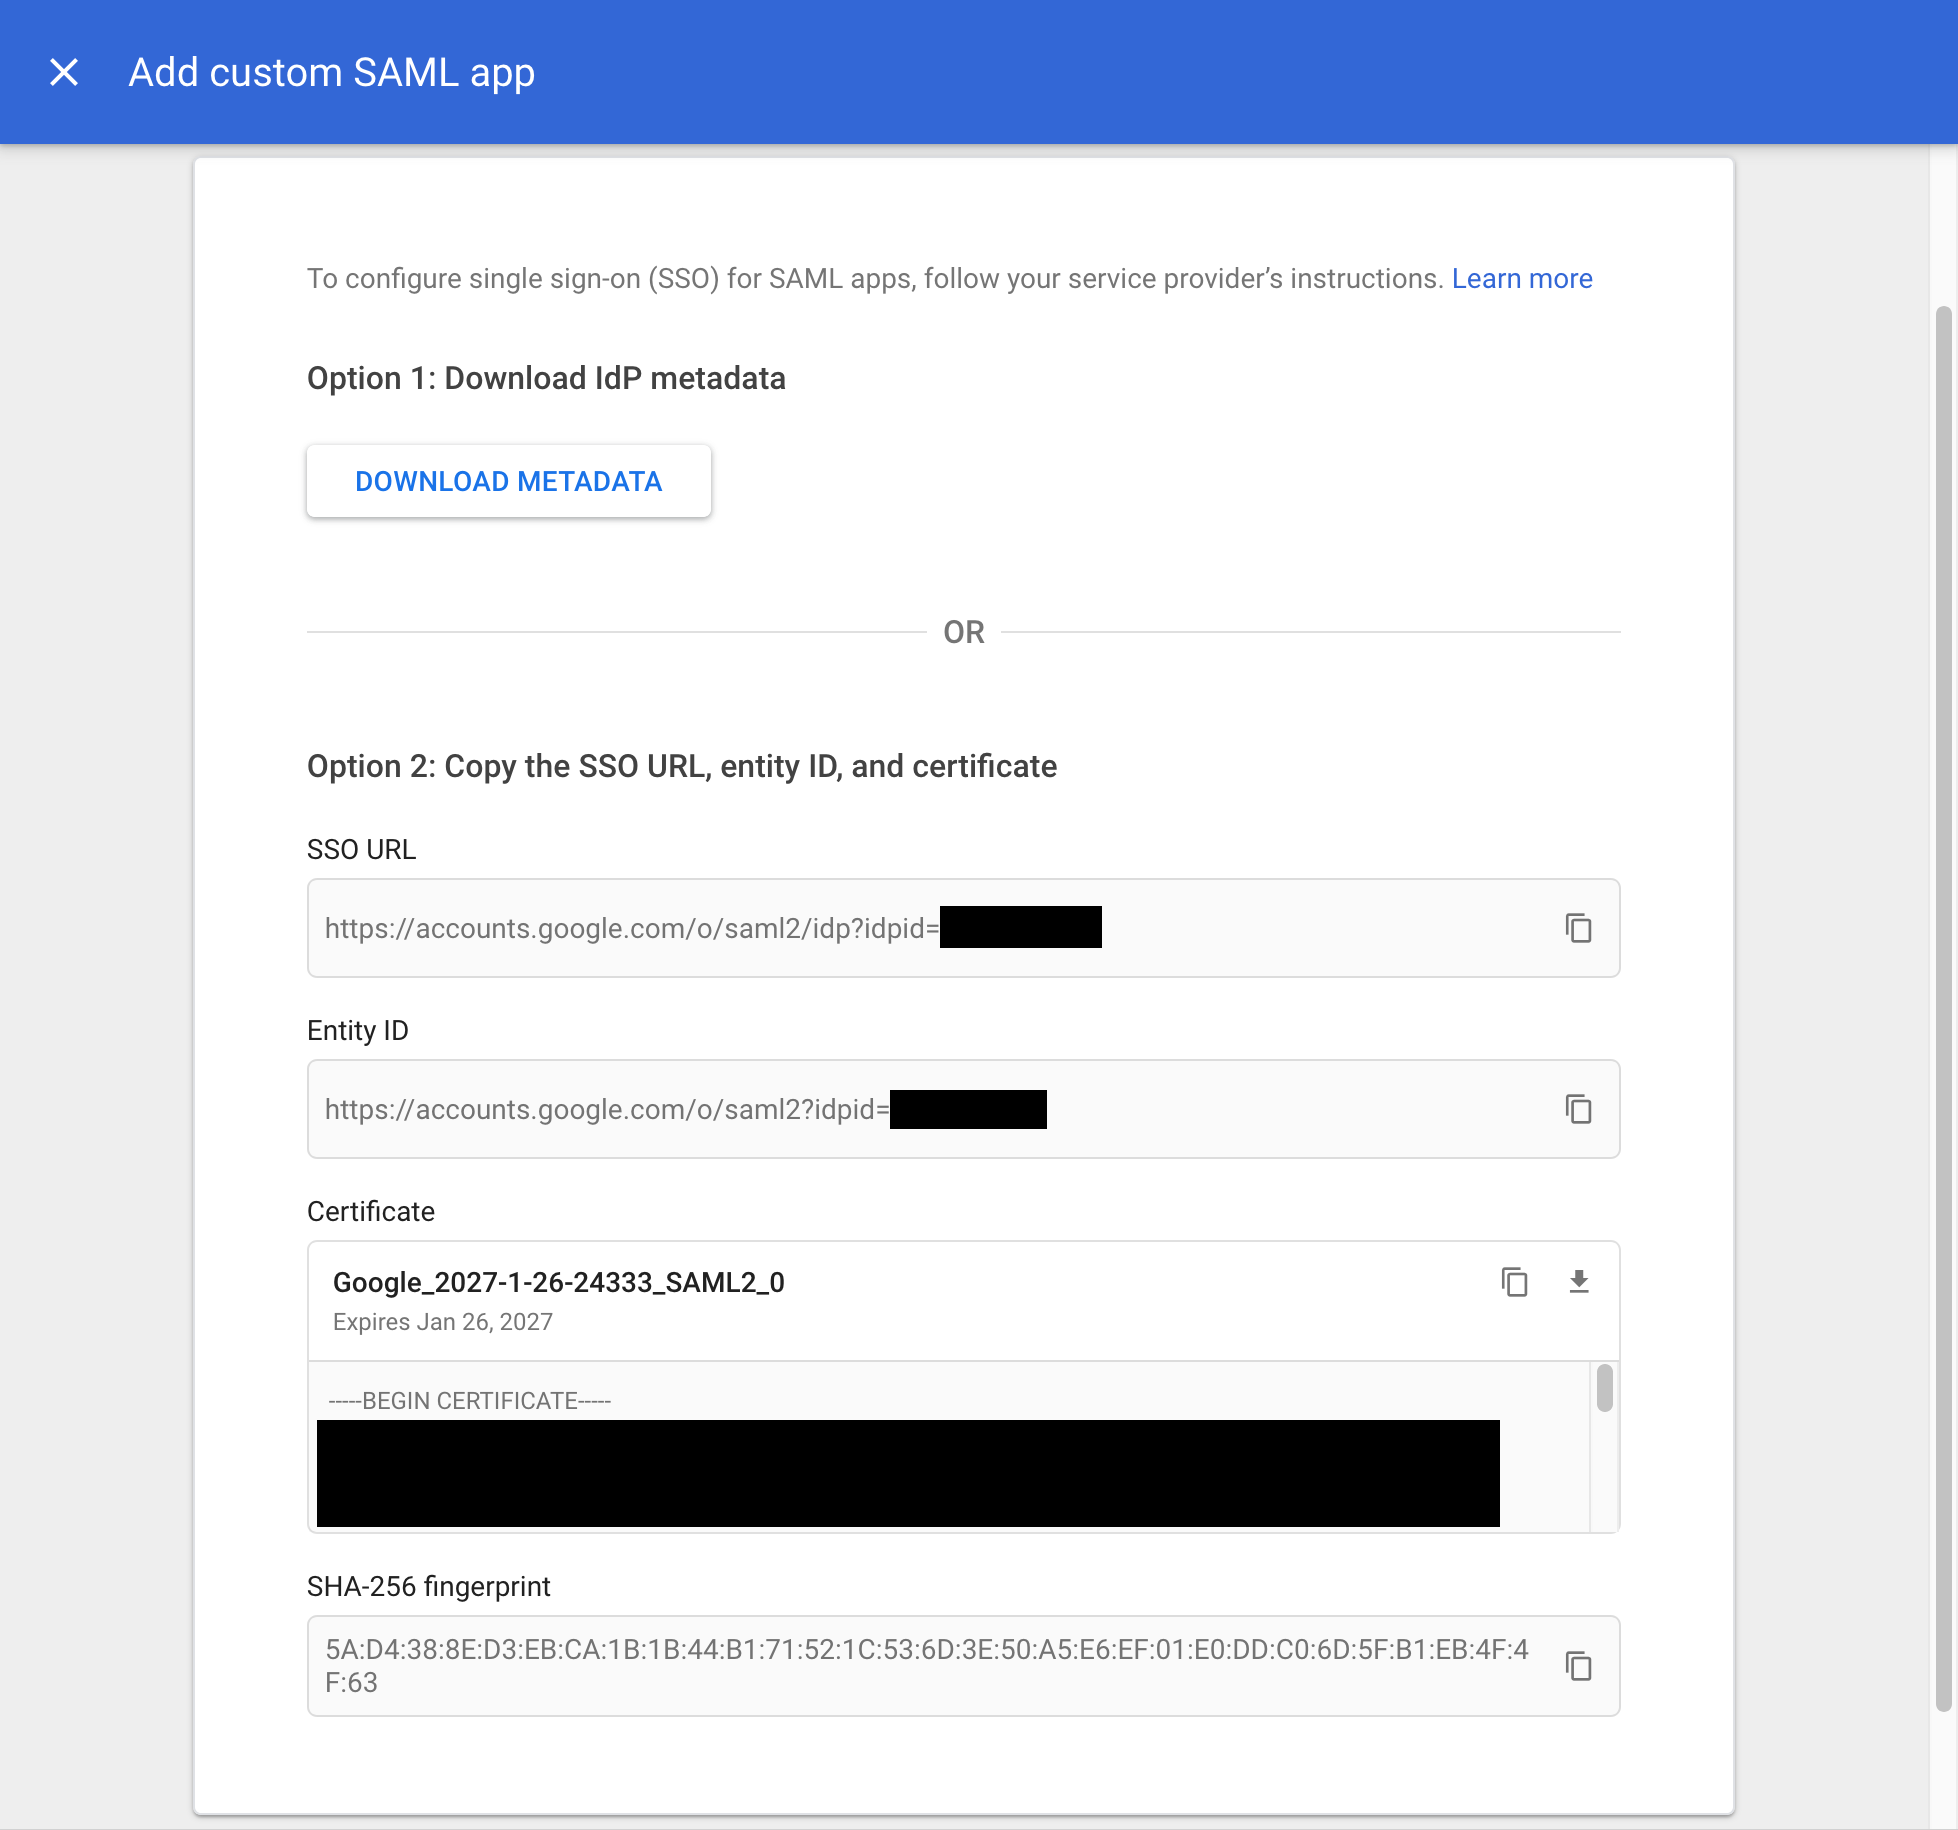Image resolution: width=1958 pixels, height=1830 pixels.
Task: Copy the SHA-256 fingerprint
Action: (x=1578, y=1666)
